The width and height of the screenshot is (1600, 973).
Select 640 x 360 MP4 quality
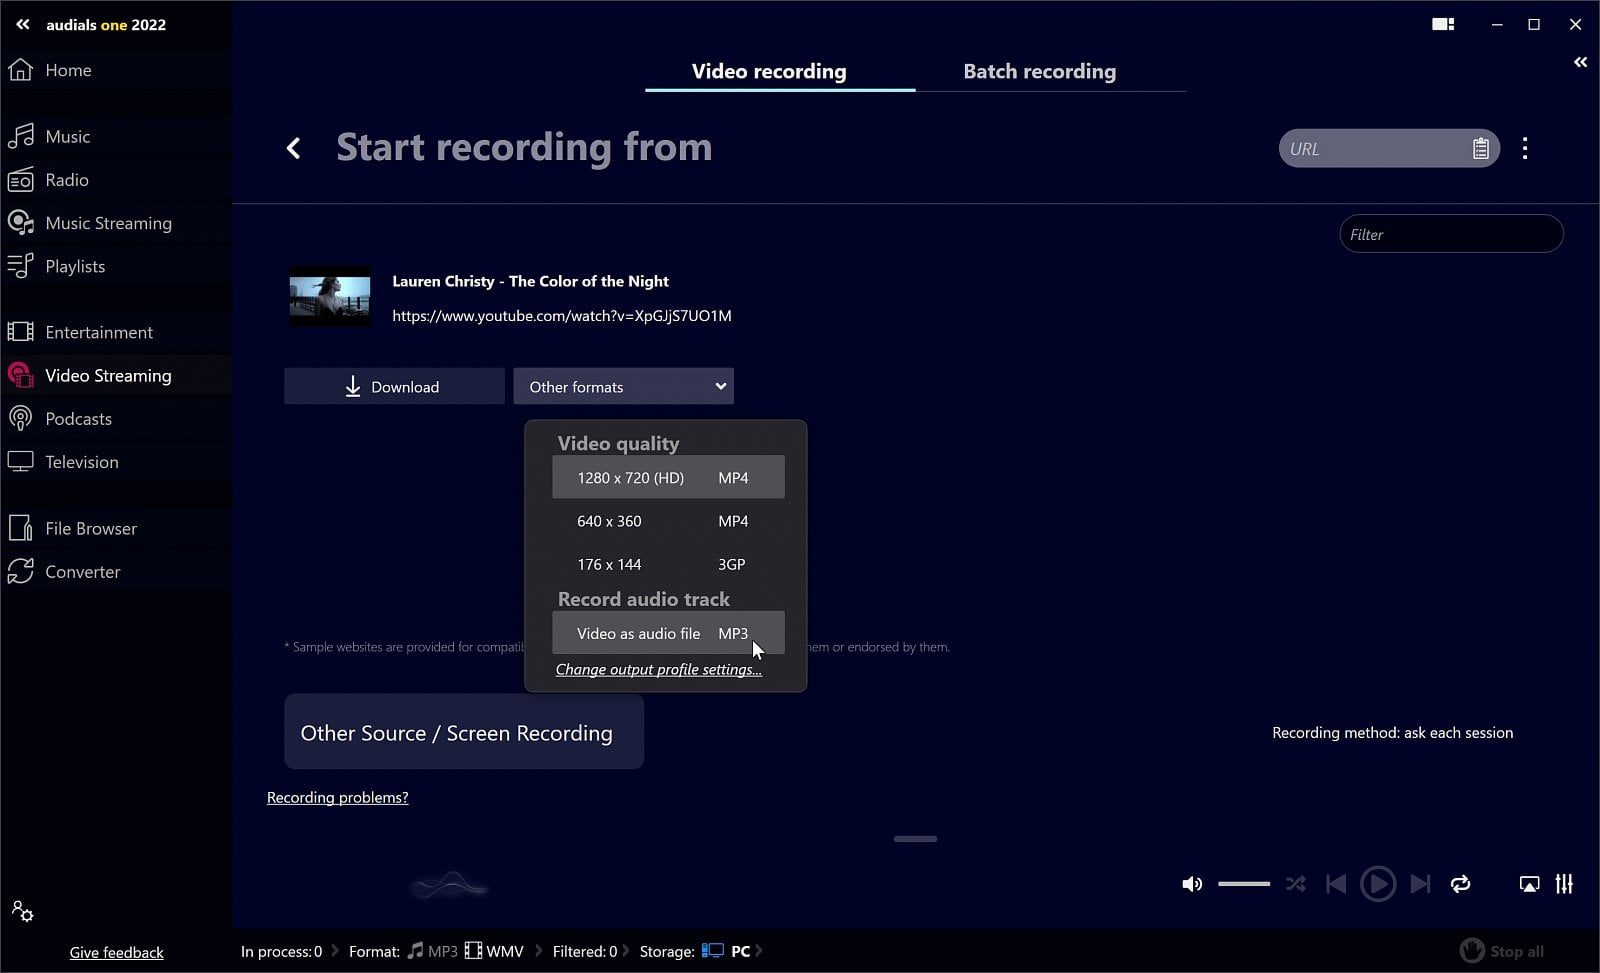tap(668, 521)
